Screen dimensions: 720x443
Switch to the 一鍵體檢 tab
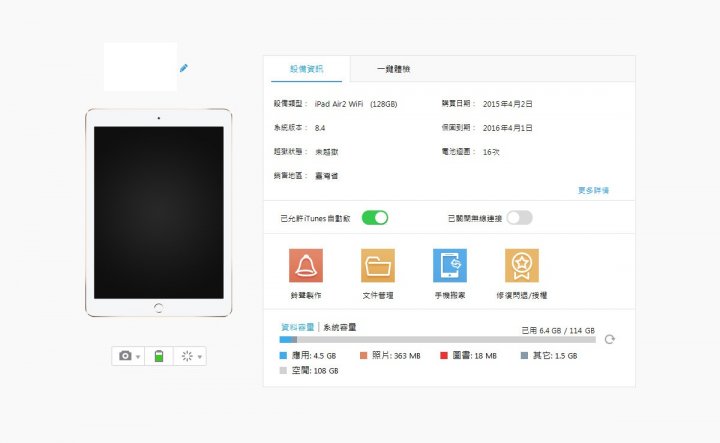[394, 69]
